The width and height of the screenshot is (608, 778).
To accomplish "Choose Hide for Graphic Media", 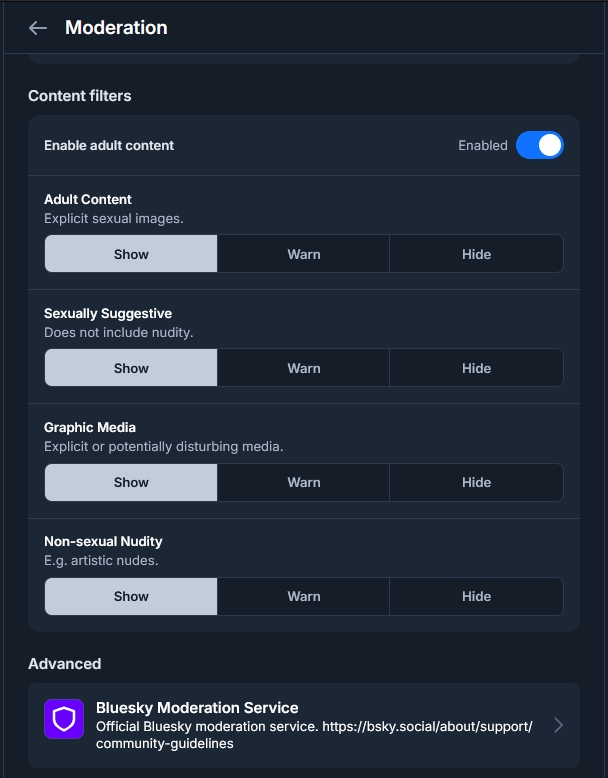I will click(x=476, y=482).
